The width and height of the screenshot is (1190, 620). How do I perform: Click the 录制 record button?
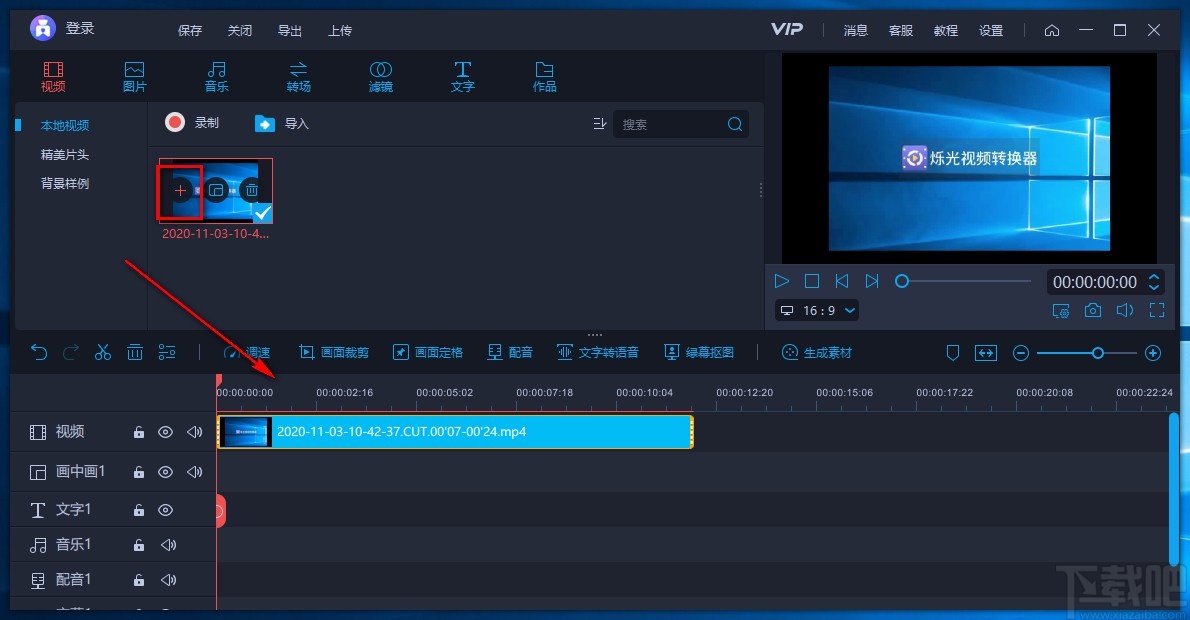coord(192,123)
